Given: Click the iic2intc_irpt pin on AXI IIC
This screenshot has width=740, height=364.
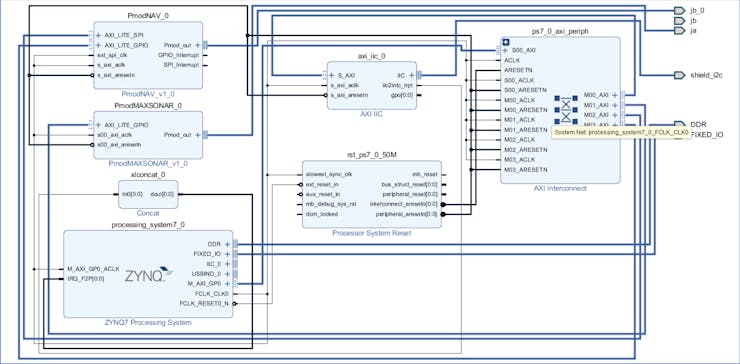Looking at the screenshot, I should (398, 85).
